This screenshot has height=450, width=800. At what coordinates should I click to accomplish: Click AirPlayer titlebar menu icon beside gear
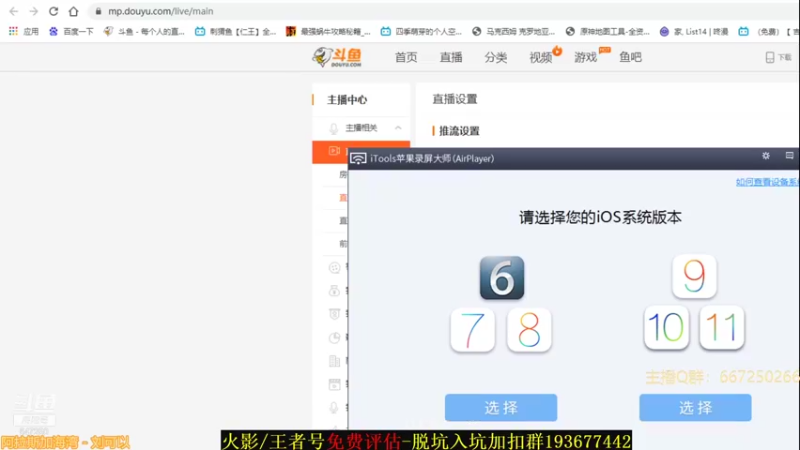(789, 156)
